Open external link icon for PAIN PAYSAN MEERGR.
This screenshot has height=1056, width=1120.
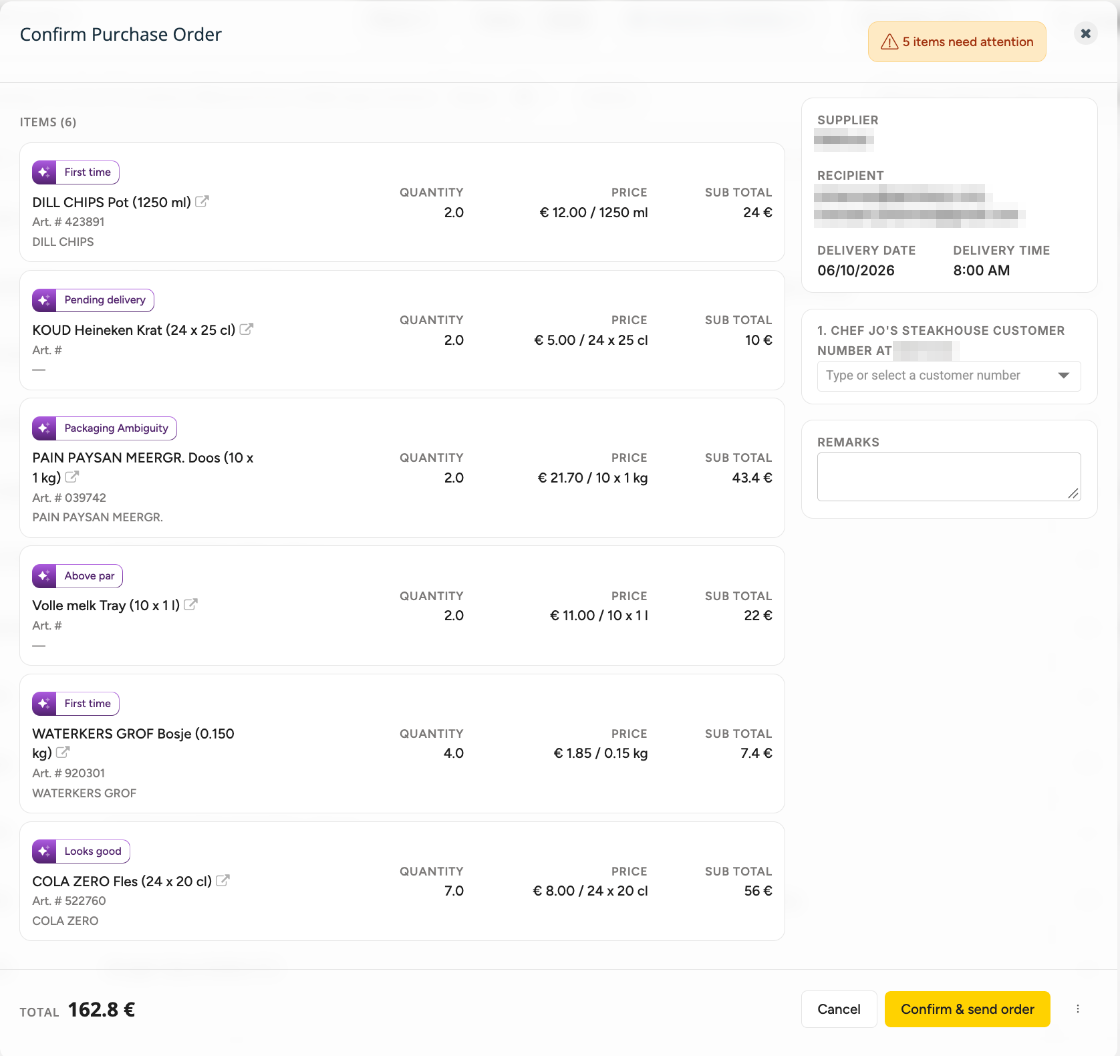coord(72,477)
